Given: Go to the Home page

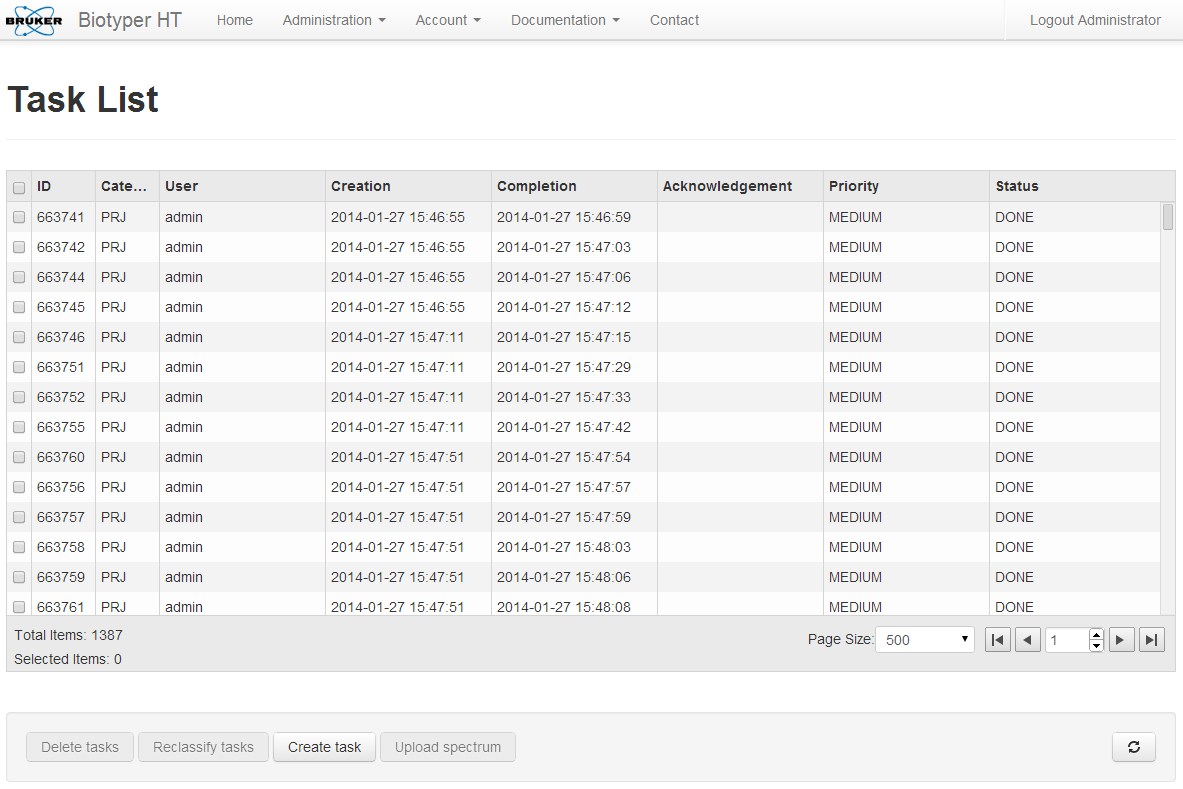Looking at the screenshot, I should coord(235,20).
